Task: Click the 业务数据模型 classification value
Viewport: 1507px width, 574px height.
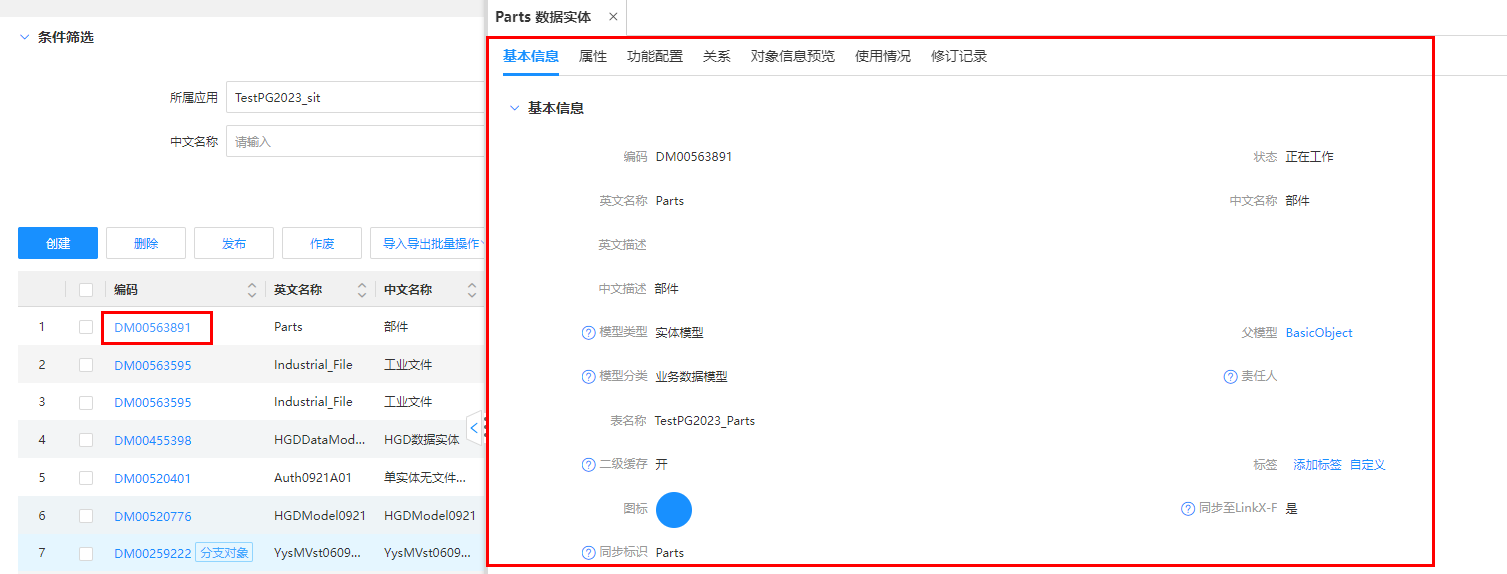Action: pos(692,377)
